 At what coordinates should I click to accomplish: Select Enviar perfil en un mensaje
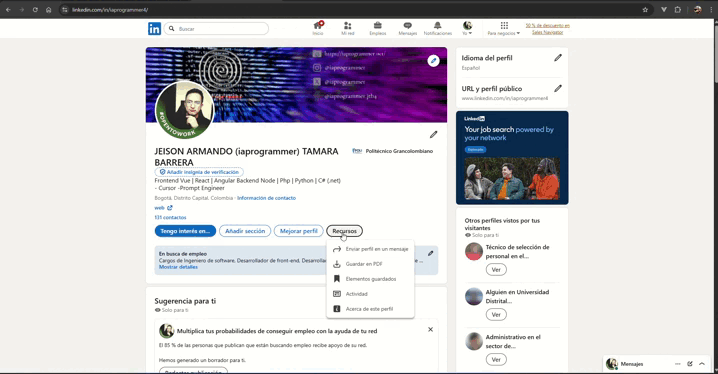[370, 249]
